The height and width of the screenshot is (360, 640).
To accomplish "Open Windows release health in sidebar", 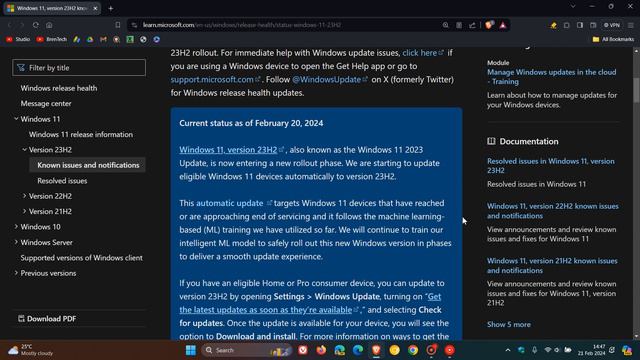I will click(x=59, y=88).
